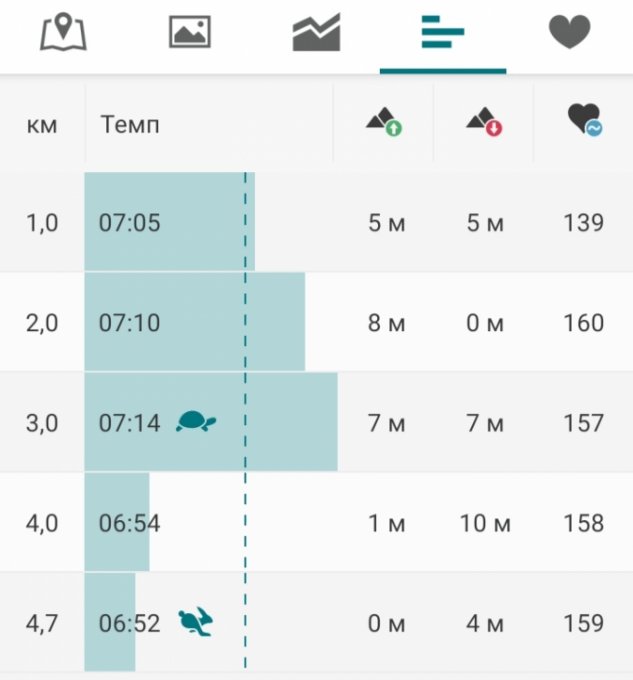Click the average heart rate column icon
The image size is (633, 680).
584,122
